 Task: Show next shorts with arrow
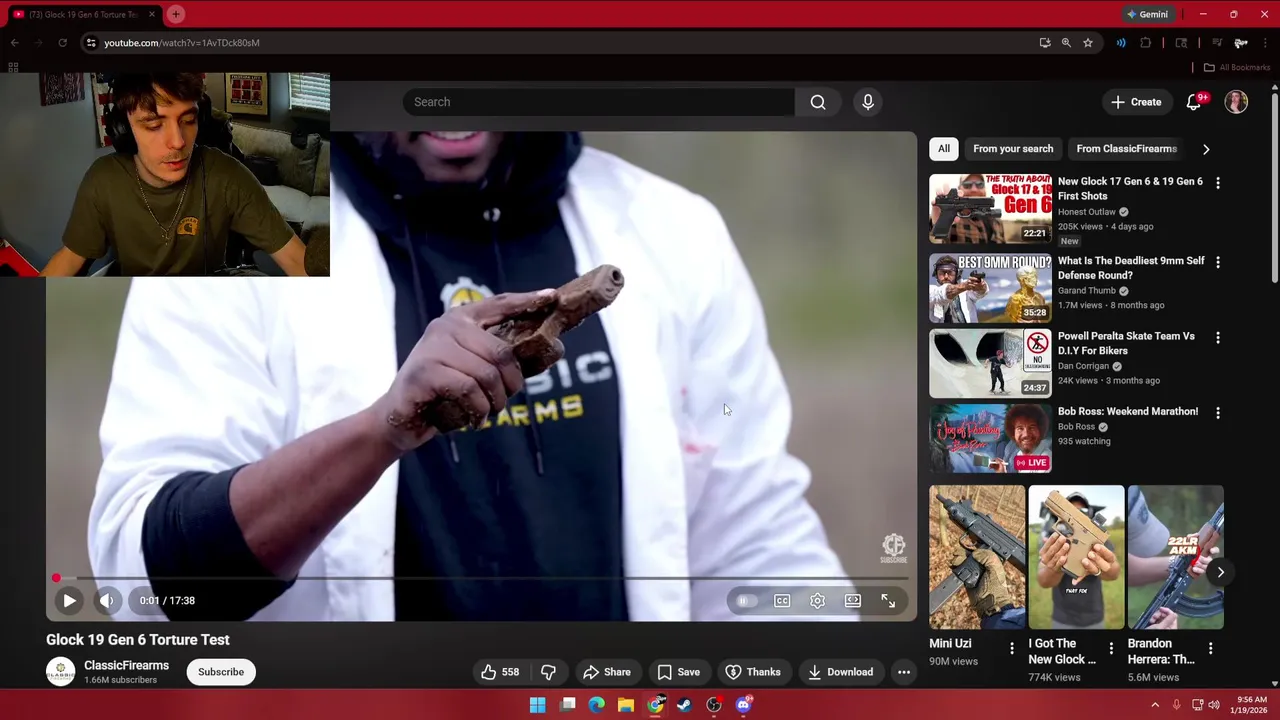point(1220,572)
